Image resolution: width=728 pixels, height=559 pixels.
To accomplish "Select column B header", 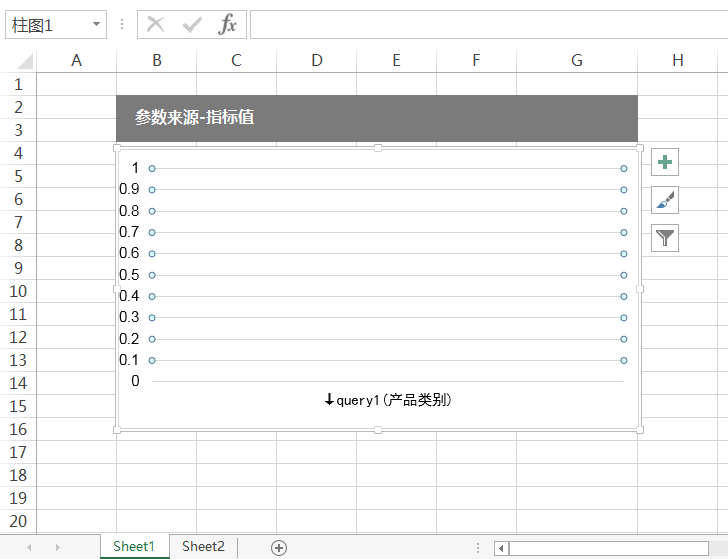I will pyautogui.click(x=156, y=60).
